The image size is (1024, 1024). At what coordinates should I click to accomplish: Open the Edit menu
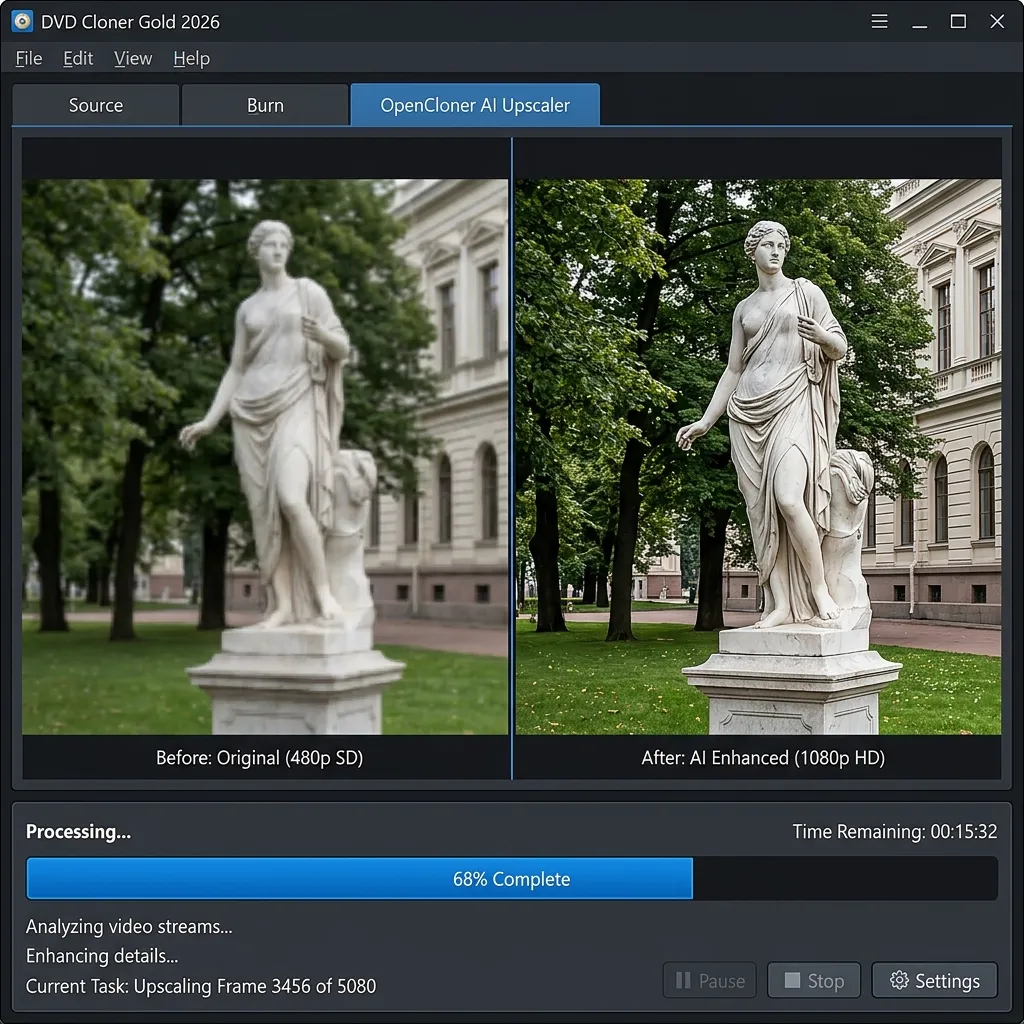click(78, 58)
